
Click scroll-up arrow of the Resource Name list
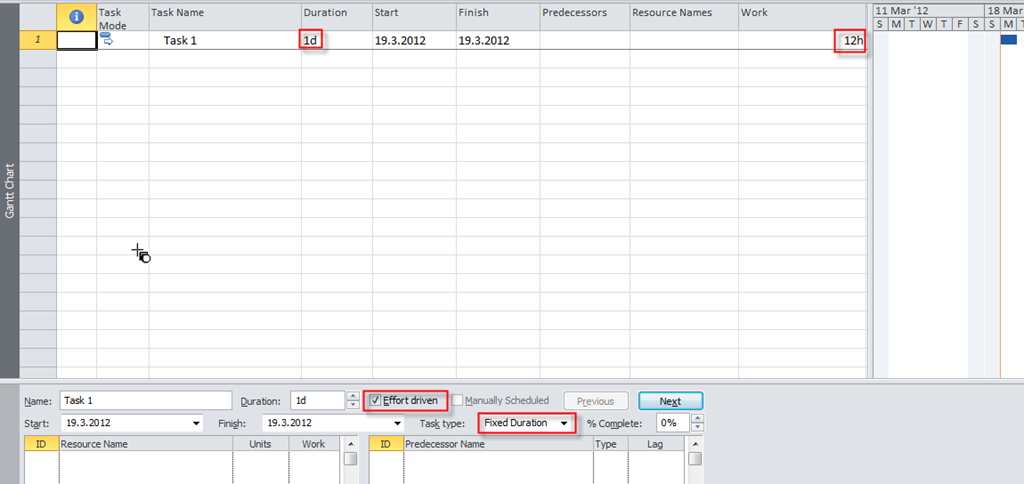point(350,444)
